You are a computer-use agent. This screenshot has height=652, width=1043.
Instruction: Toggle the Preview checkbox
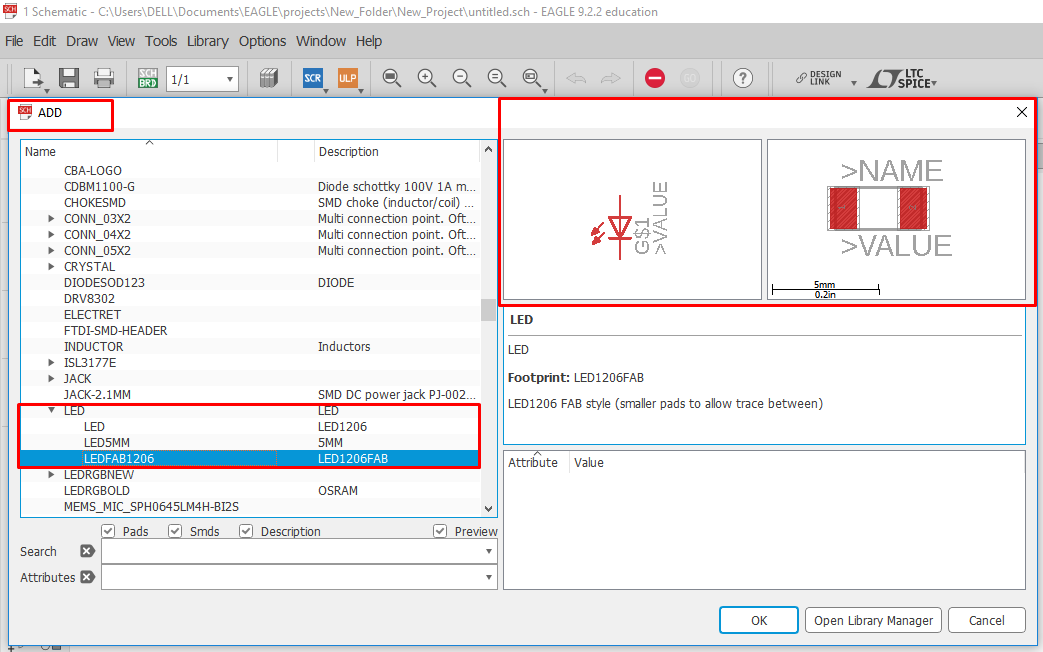[x=440, y=531]
